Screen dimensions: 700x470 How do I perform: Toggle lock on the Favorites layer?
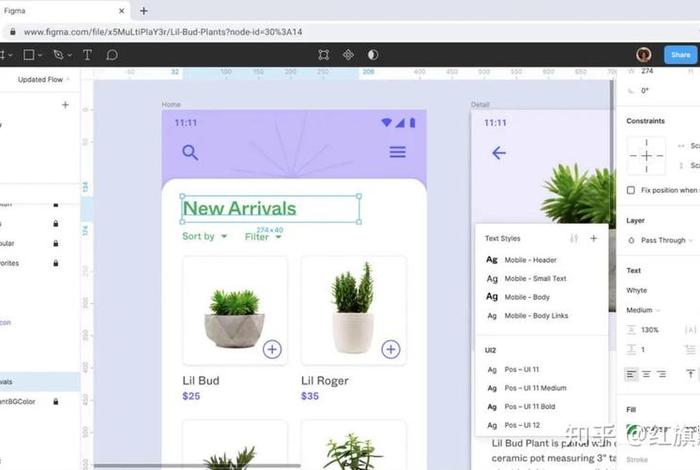tap(56, 263)
